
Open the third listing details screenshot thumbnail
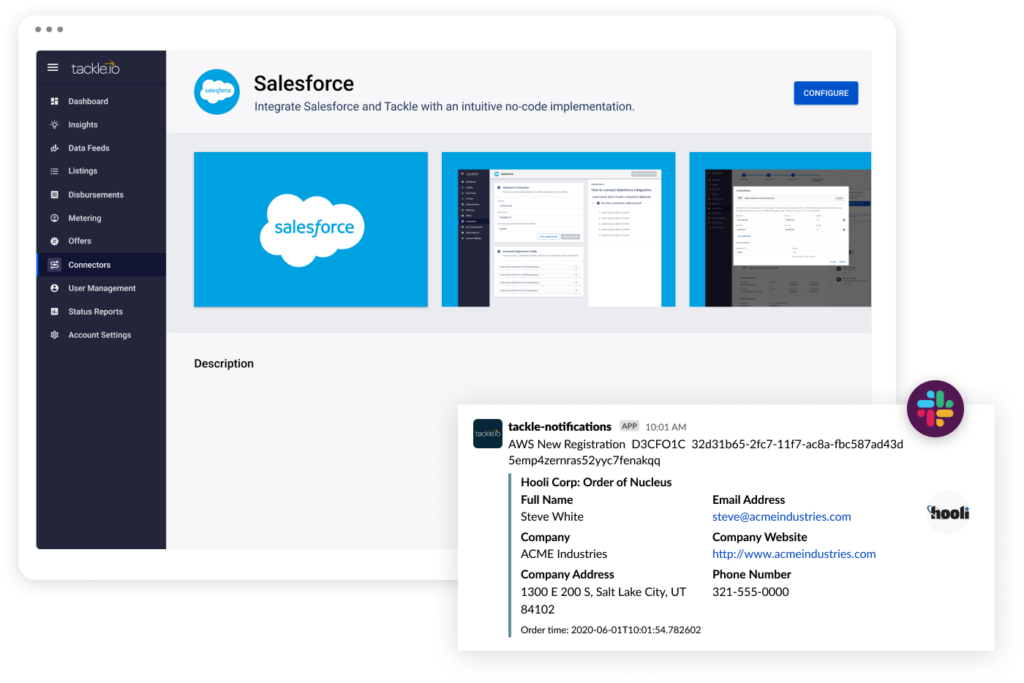780,229
